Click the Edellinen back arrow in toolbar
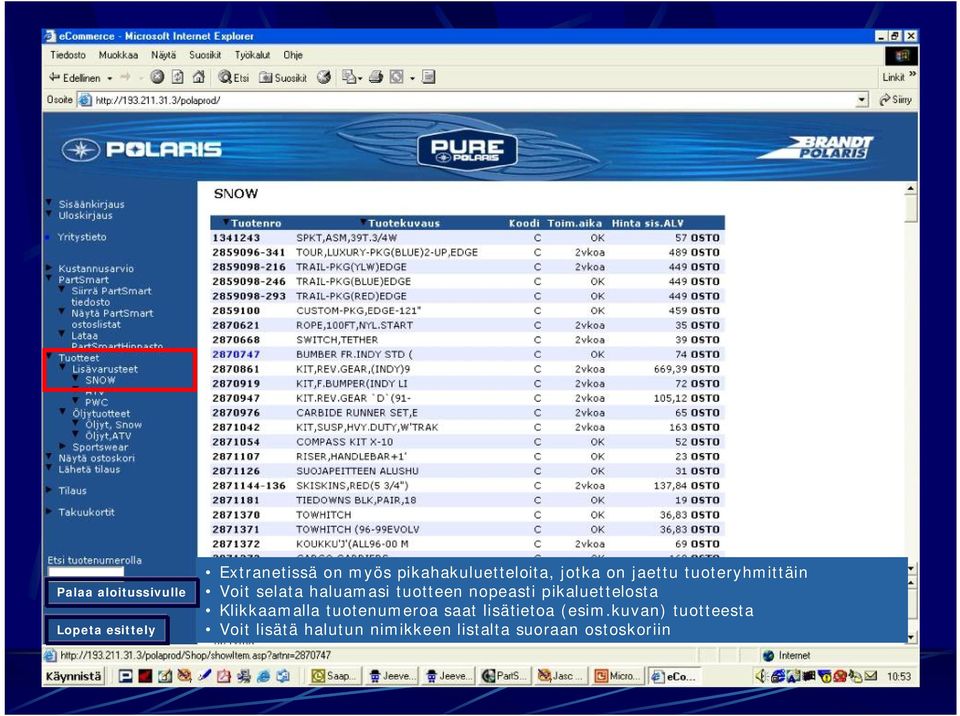The image size is (960, 716). click(54, 77)
